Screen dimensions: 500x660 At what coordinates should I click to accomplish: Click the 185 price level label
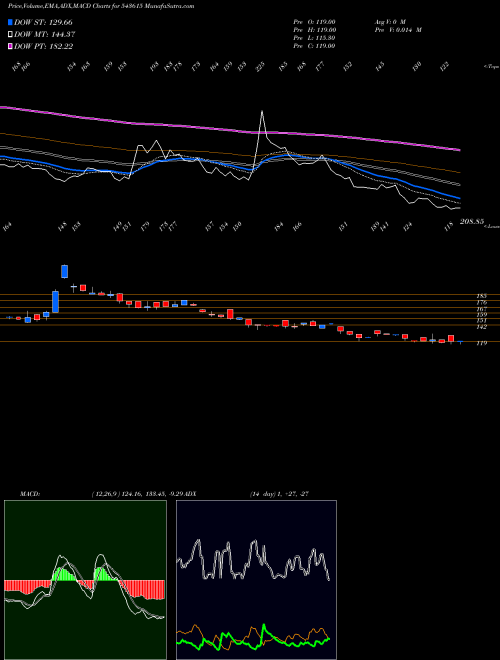click(x=481, y=296)
